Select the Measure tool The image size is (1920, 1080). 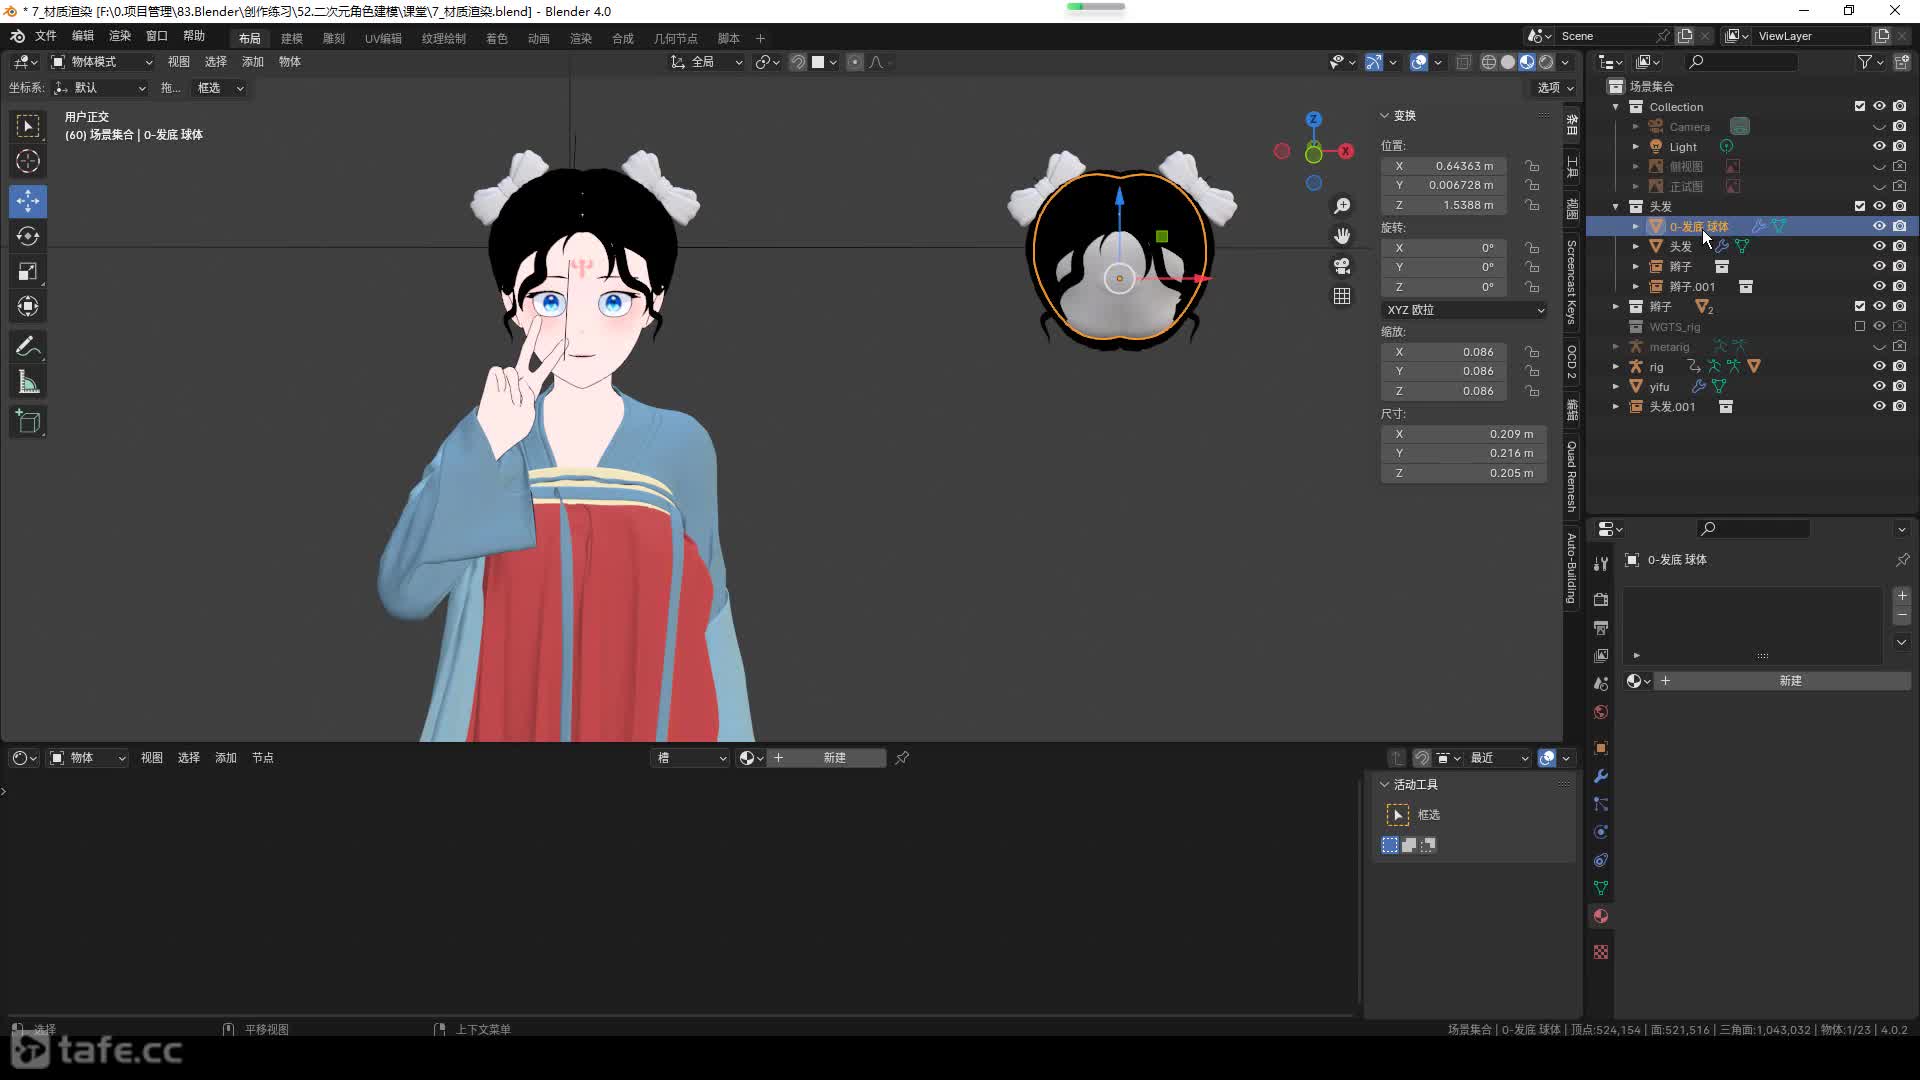click(28, 382)
